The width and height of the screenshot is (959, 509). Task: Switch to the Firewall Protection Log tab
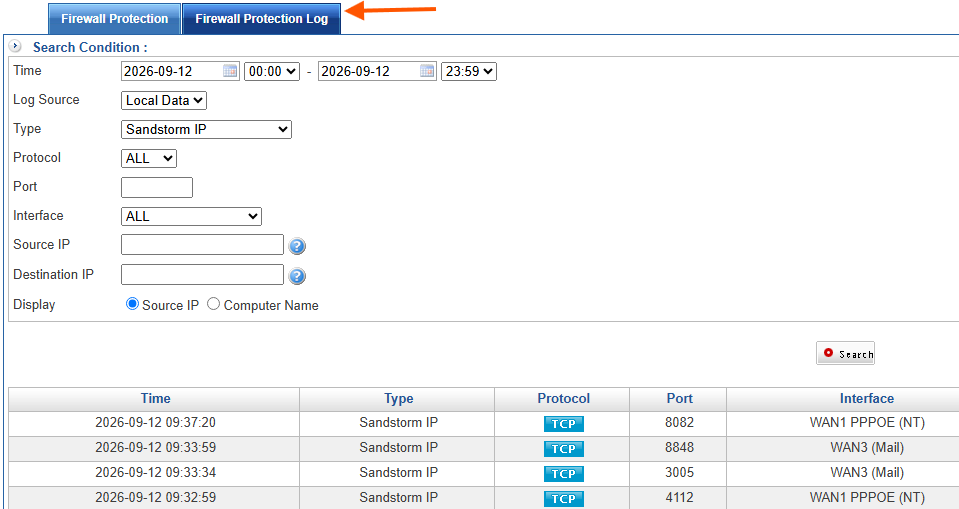(261, 19)
